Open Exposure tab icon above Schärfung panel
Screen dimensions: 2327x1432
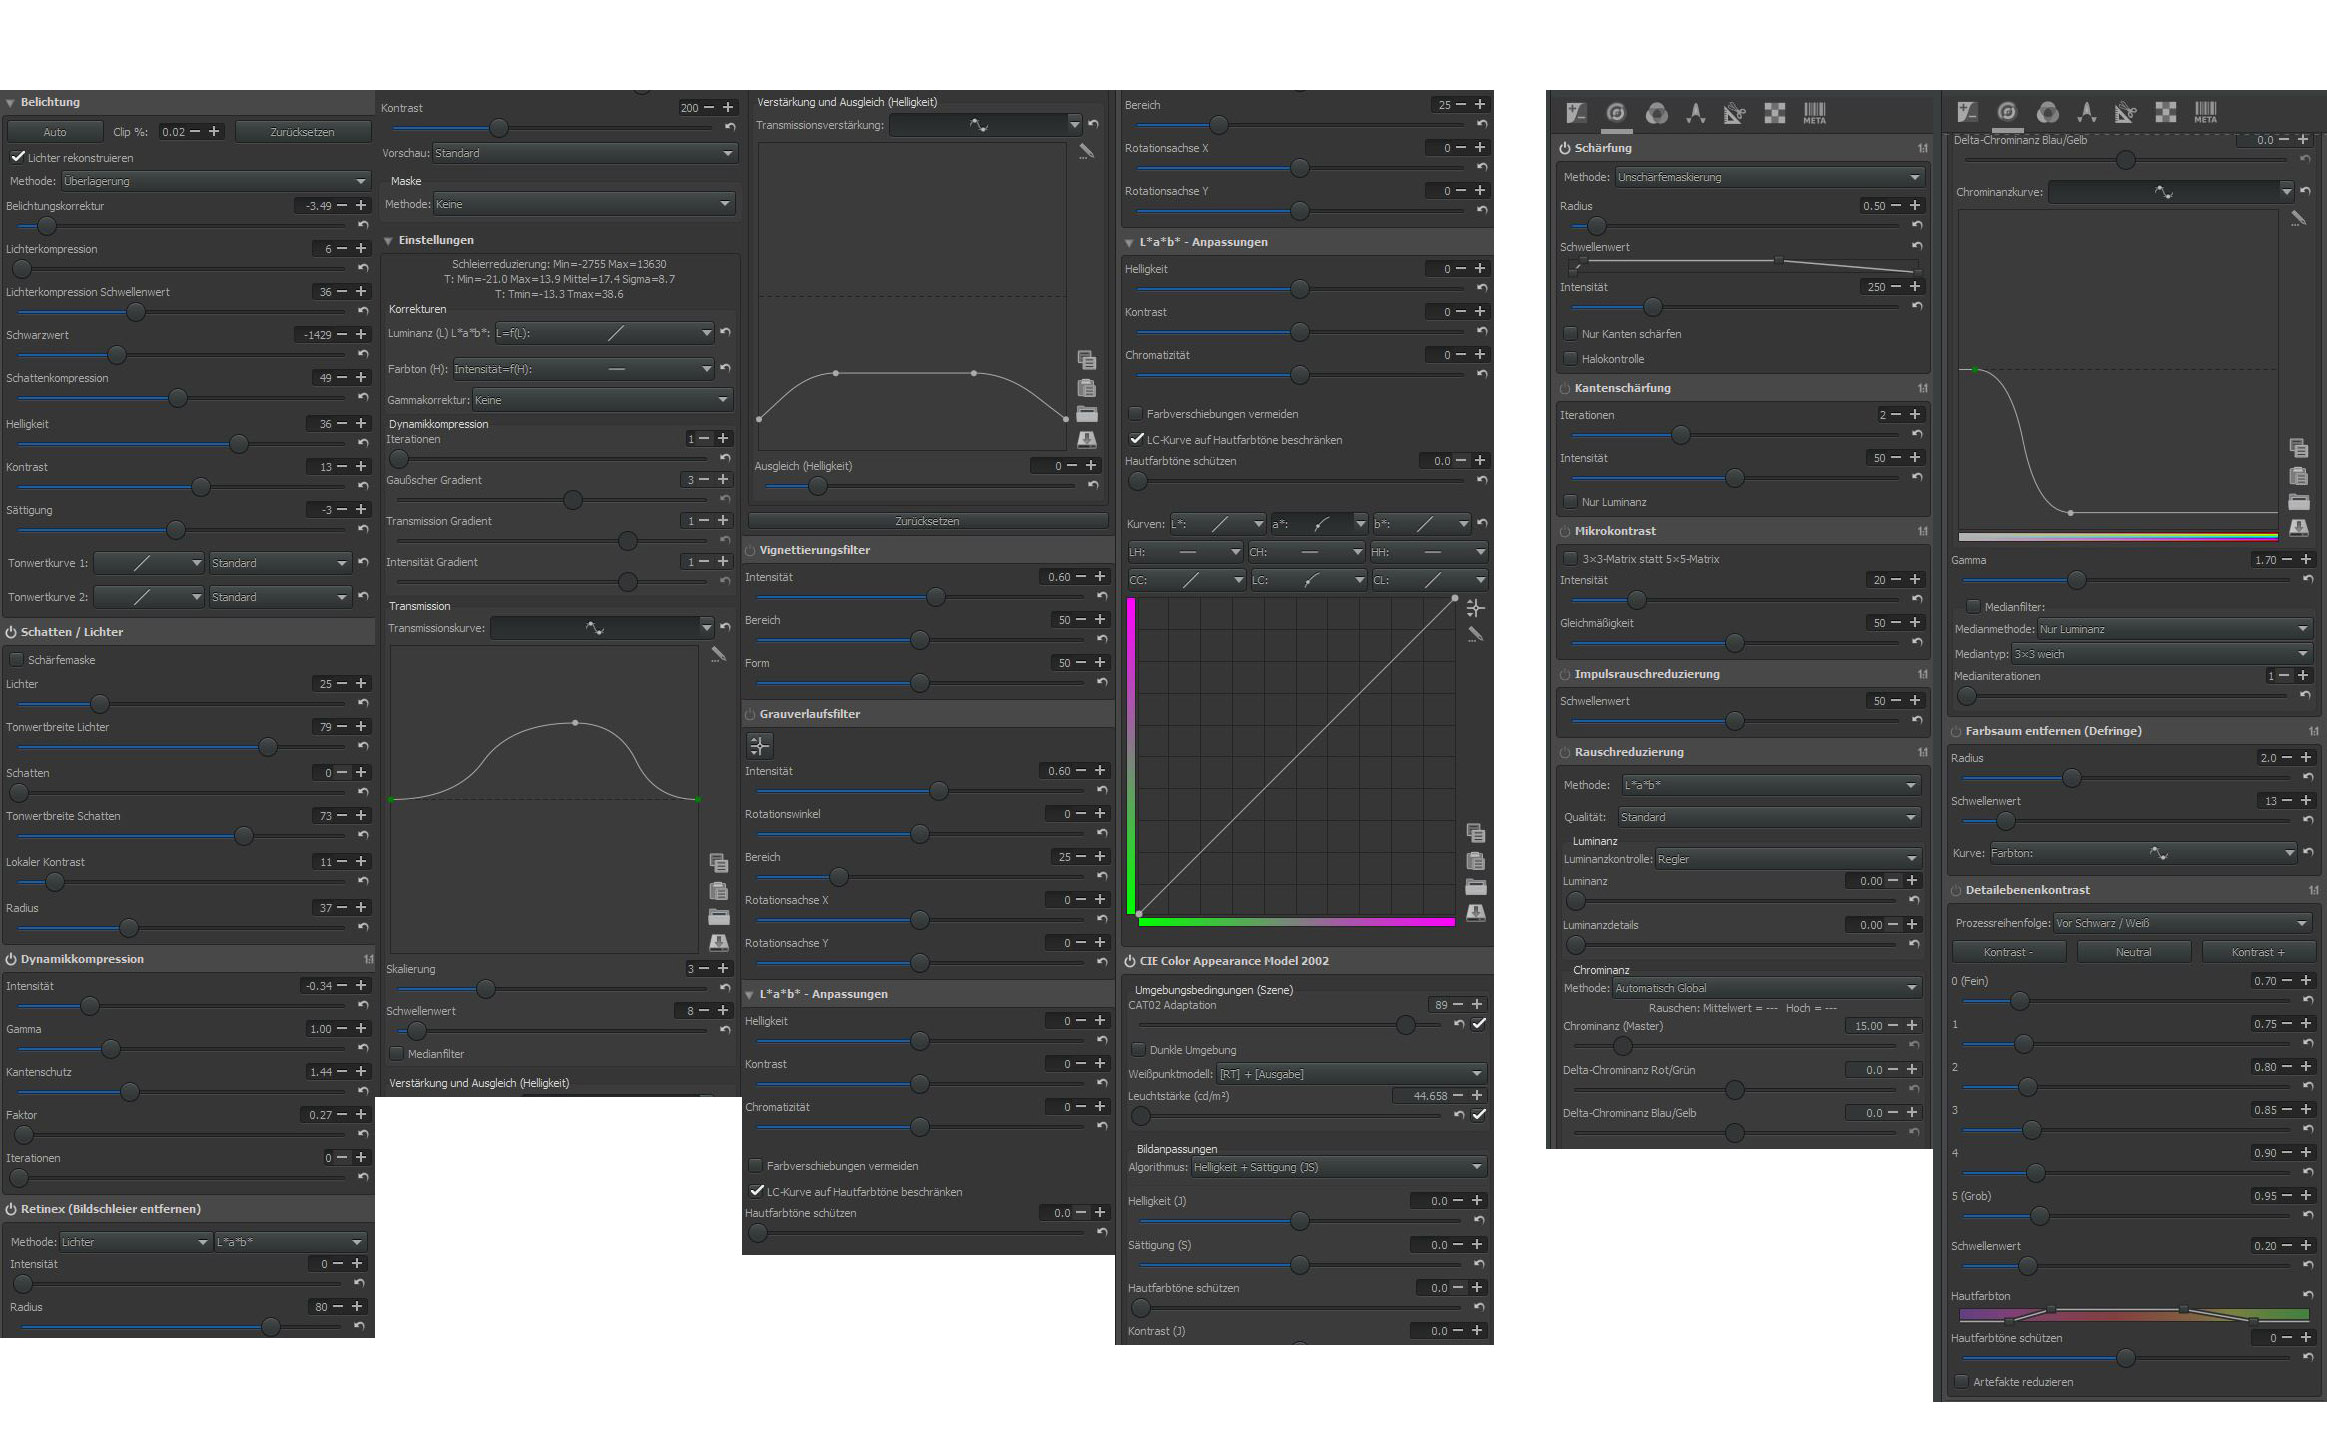[1576, 113]
